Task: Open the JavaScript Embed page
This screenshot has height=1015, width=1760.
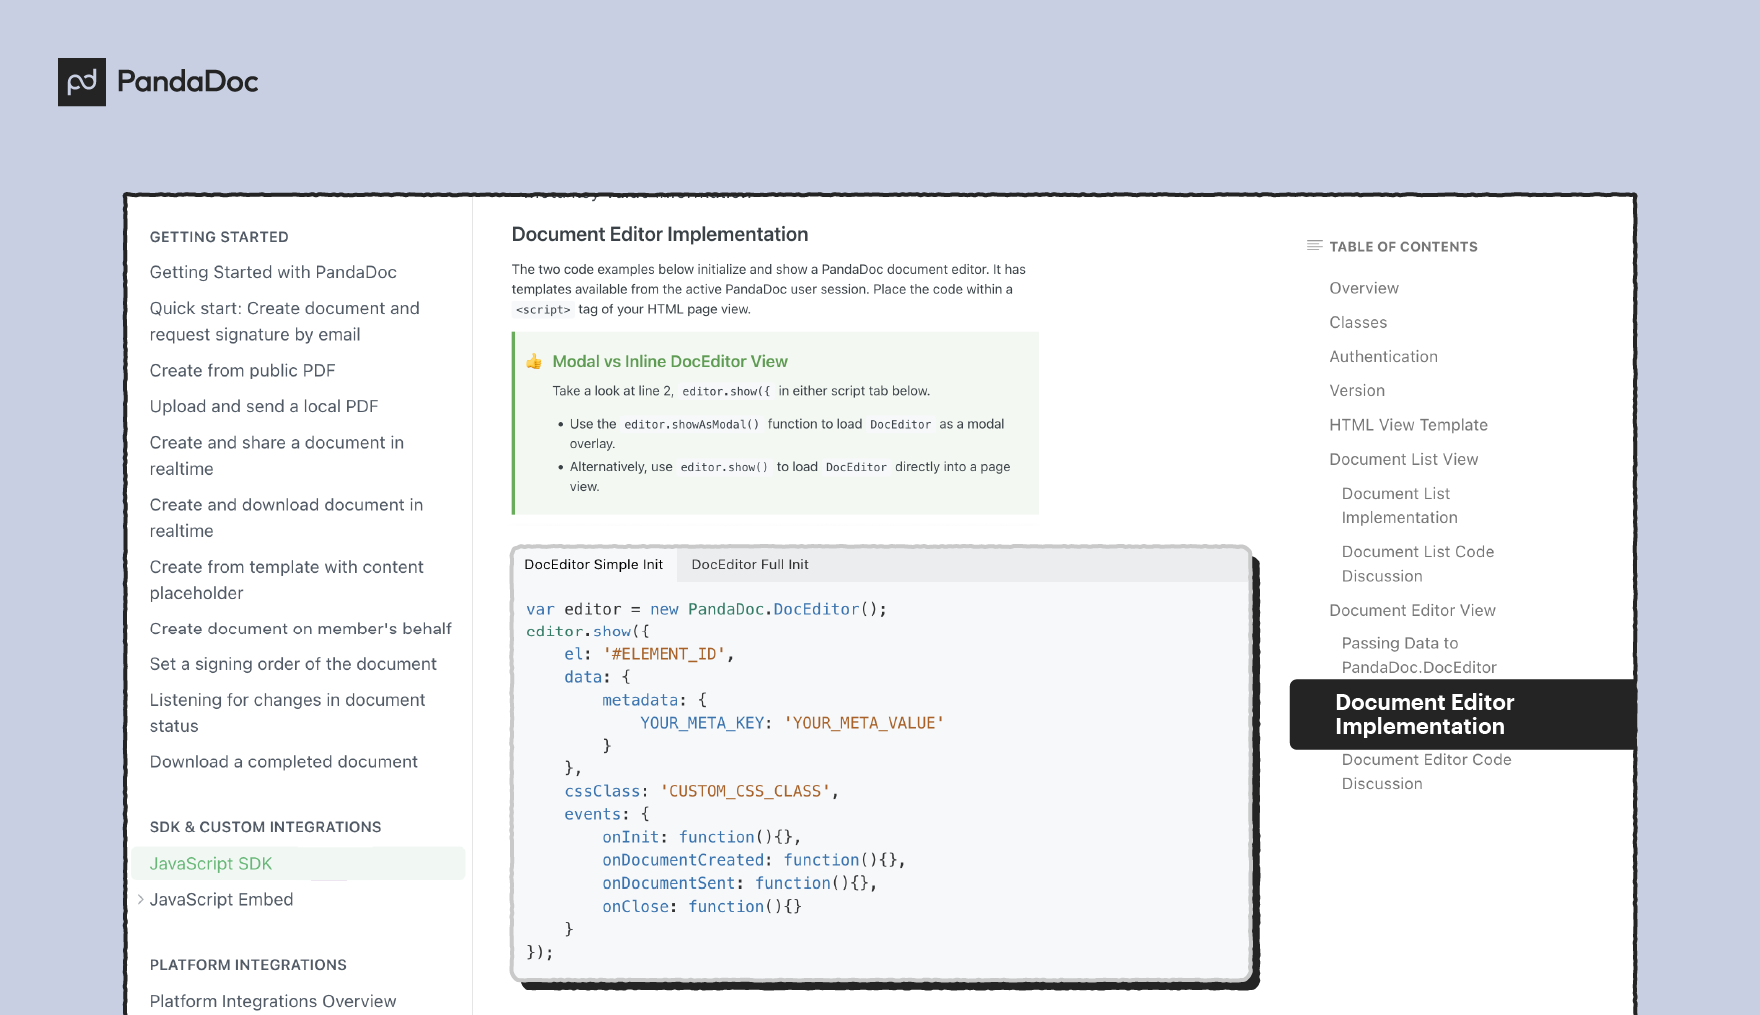Action: (x=222, y=900)
